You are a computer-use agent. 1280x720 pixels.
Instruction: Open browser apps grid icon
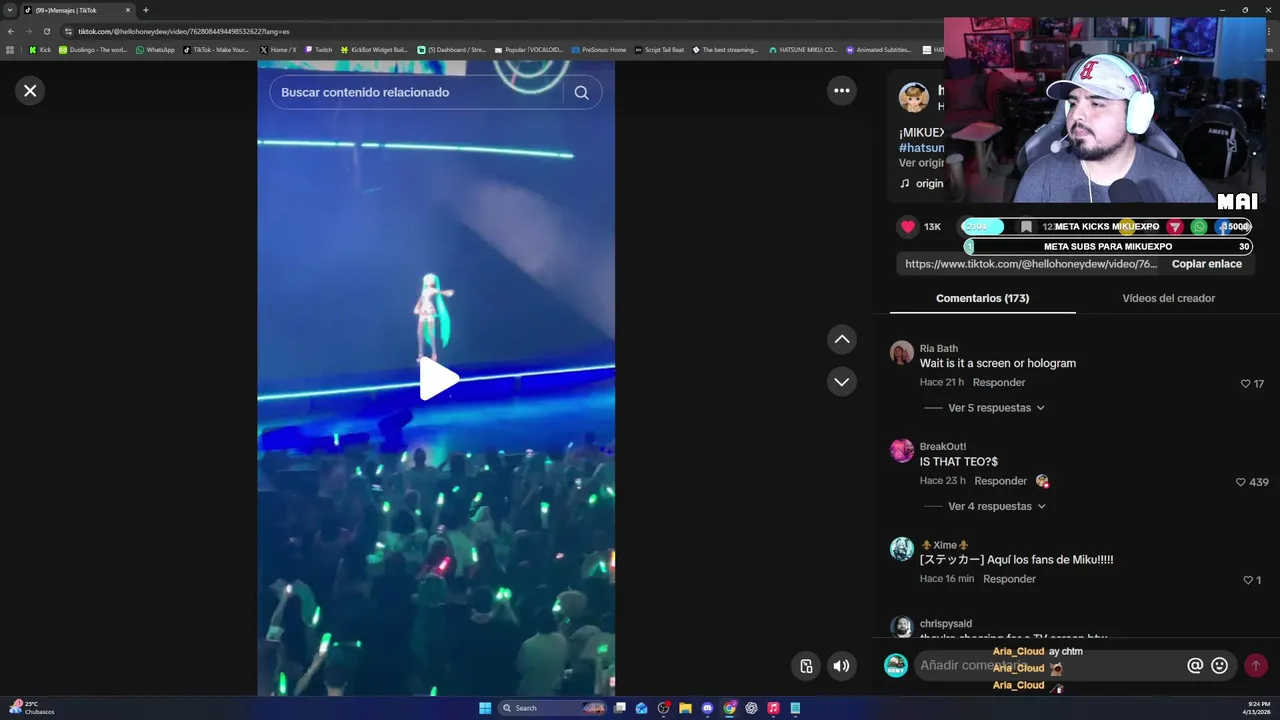pos(10,50)
